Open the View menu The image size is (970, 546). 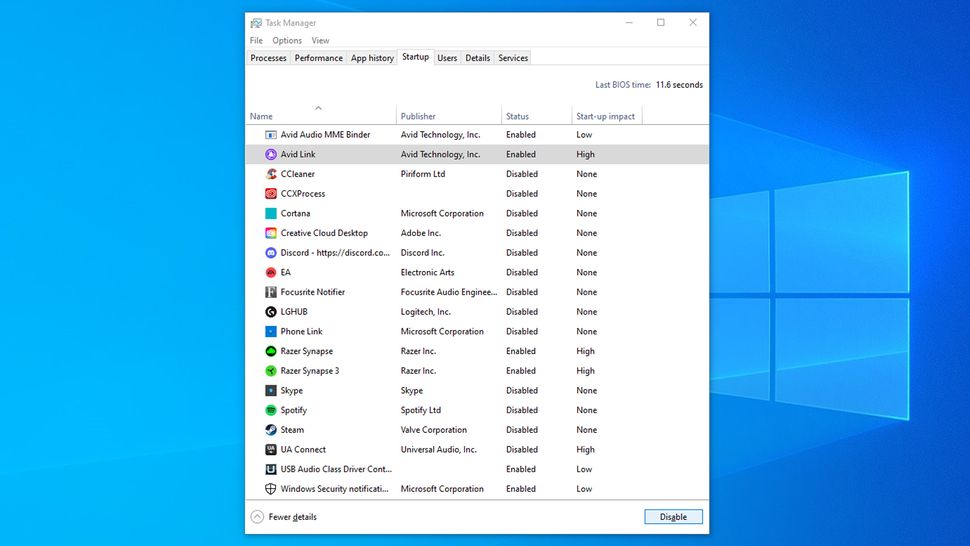pyautogui.click(x=320, y=40)
